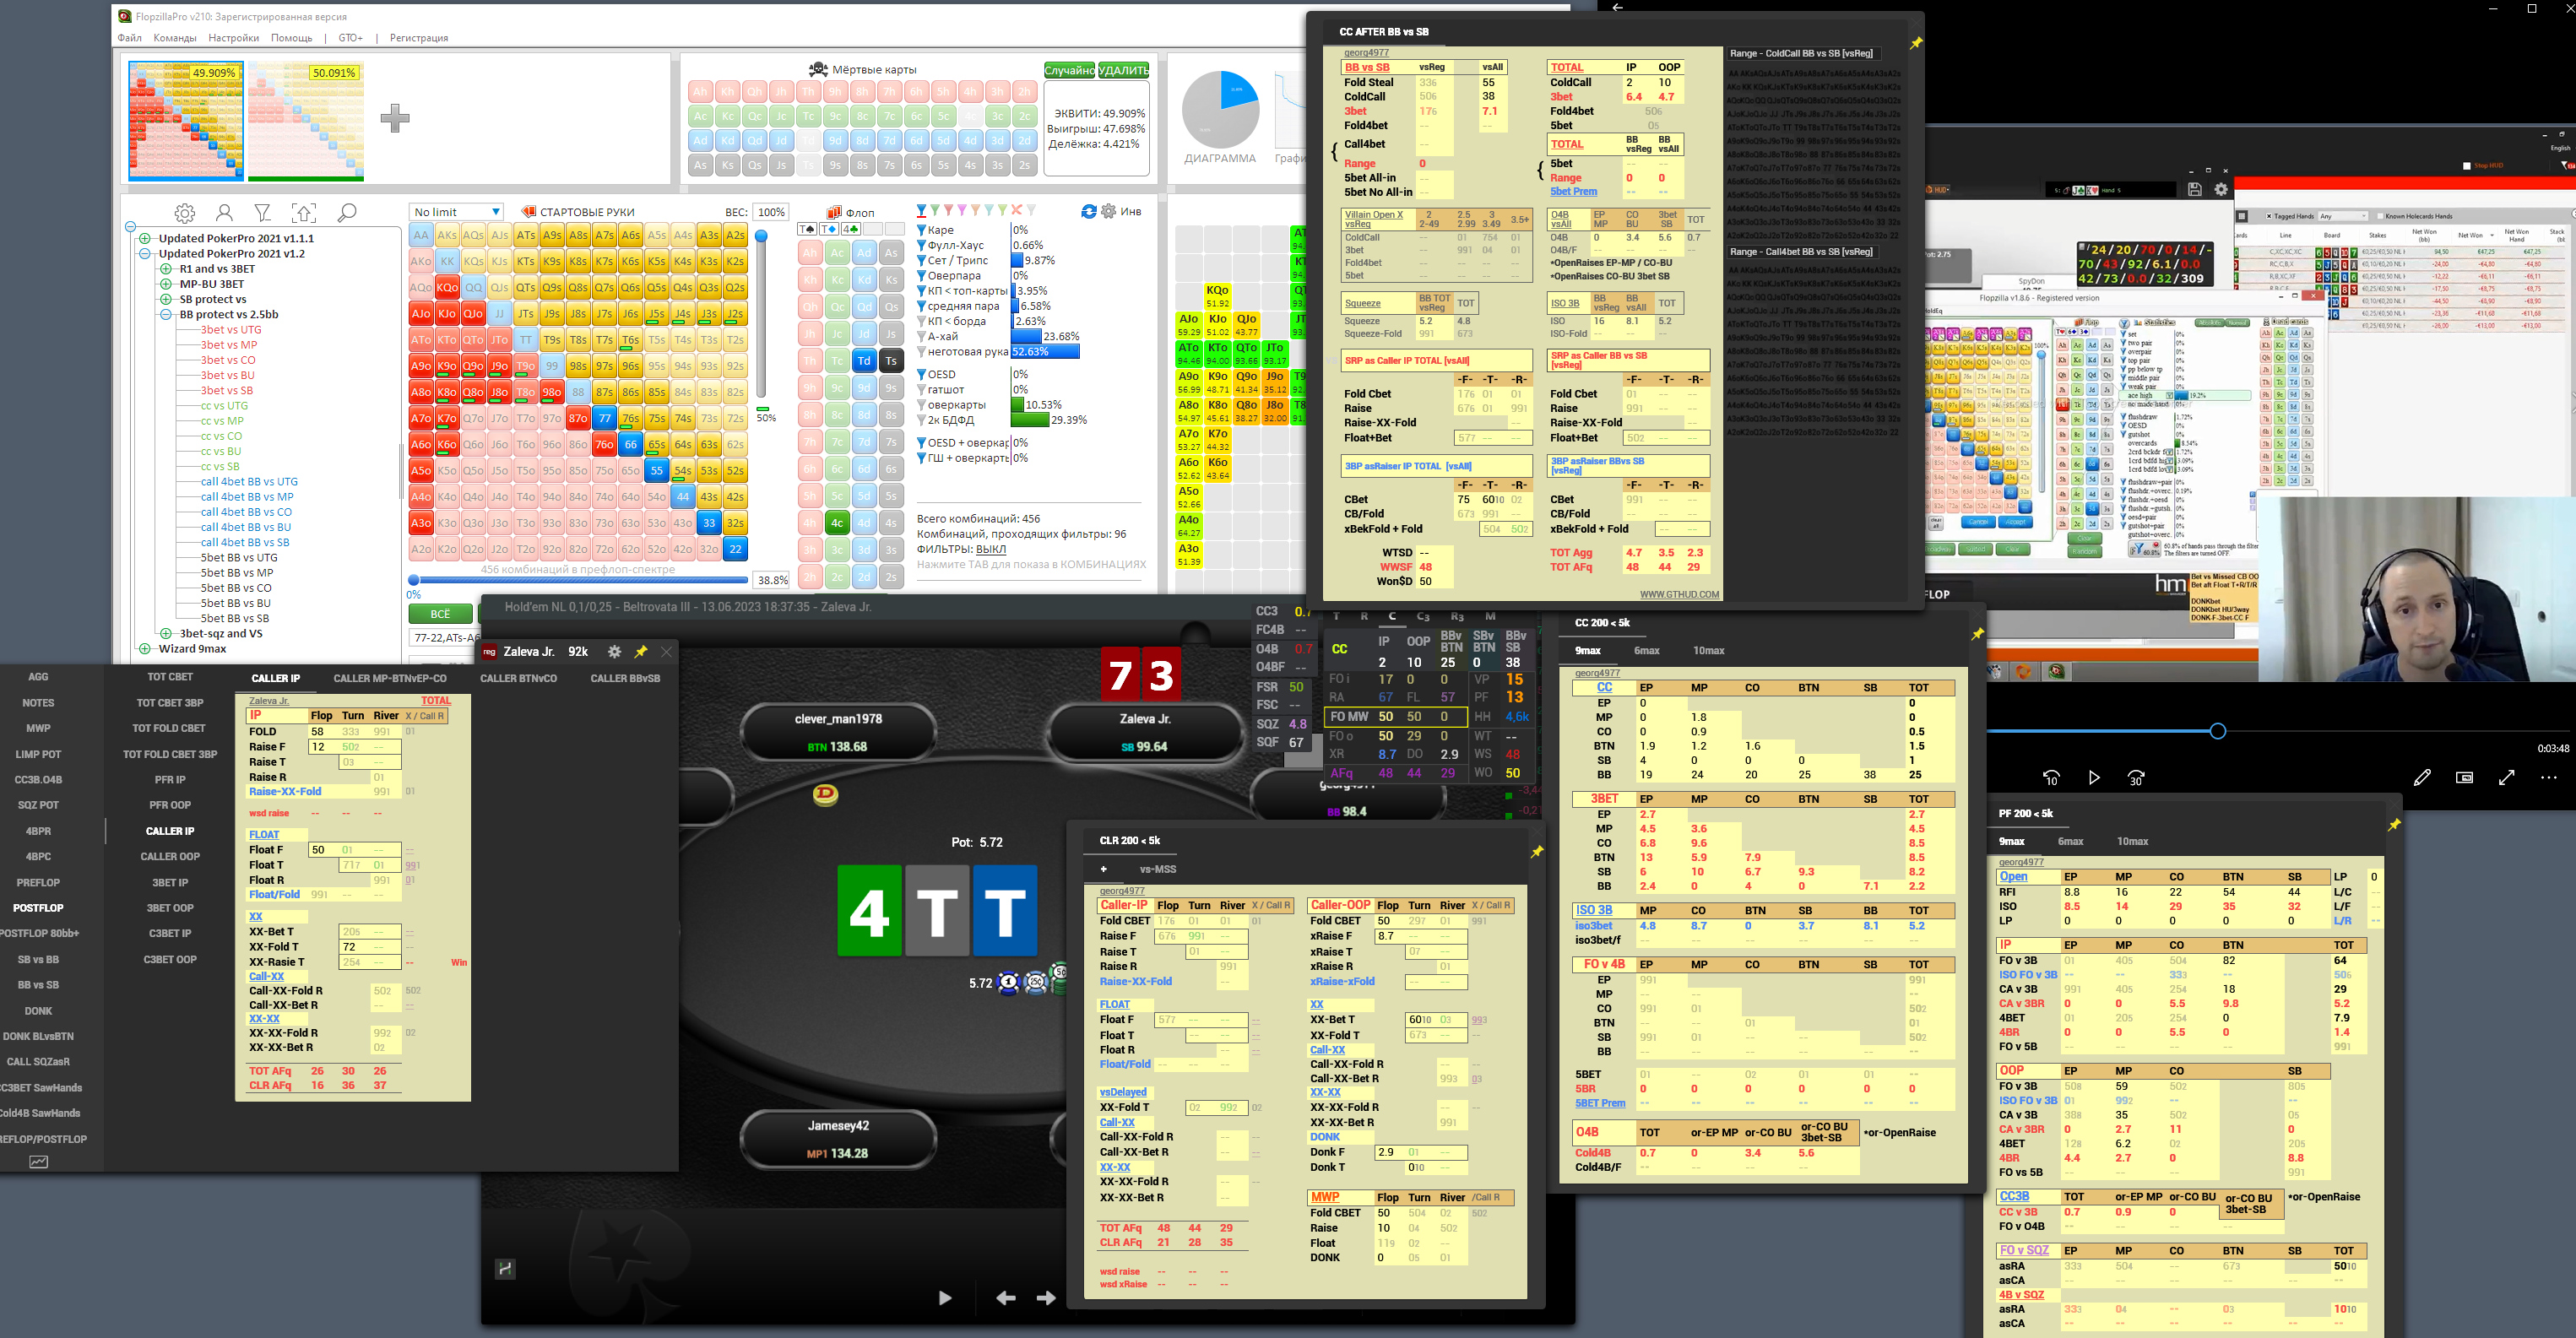
Task: Toggle the Сет / Трипс filter funnel
Action: (x=921, y=260)
